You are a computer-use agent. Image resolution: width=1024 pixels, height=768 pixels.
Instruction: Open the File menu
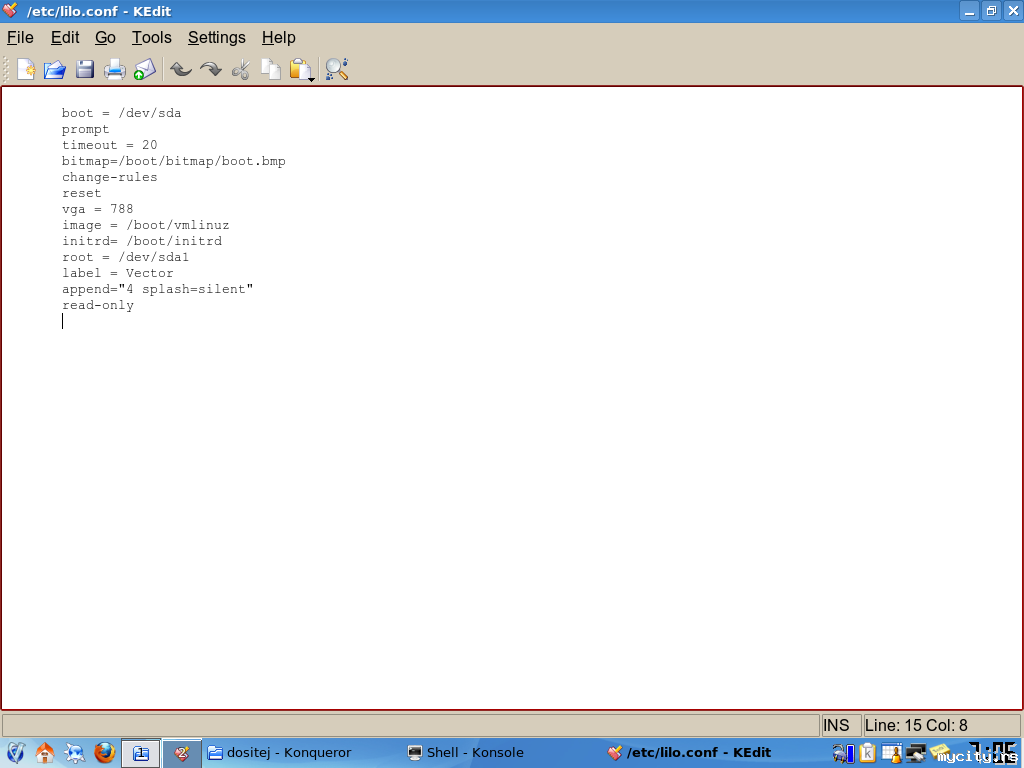pyautogui.click(x=20, y=38)
